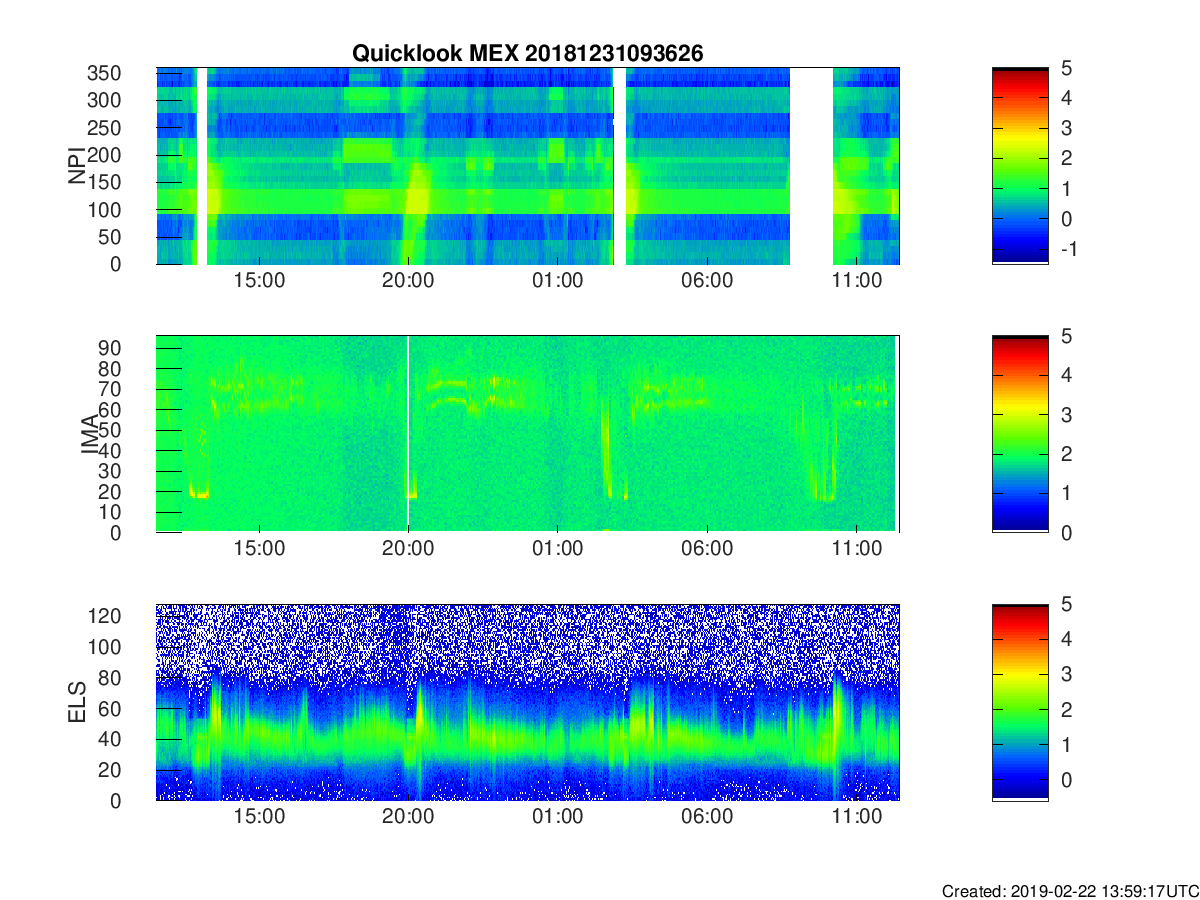The image size is (1200, 900).
Task: Click the 11:00 time tick of IMA plot
Action: coord(856,549)
